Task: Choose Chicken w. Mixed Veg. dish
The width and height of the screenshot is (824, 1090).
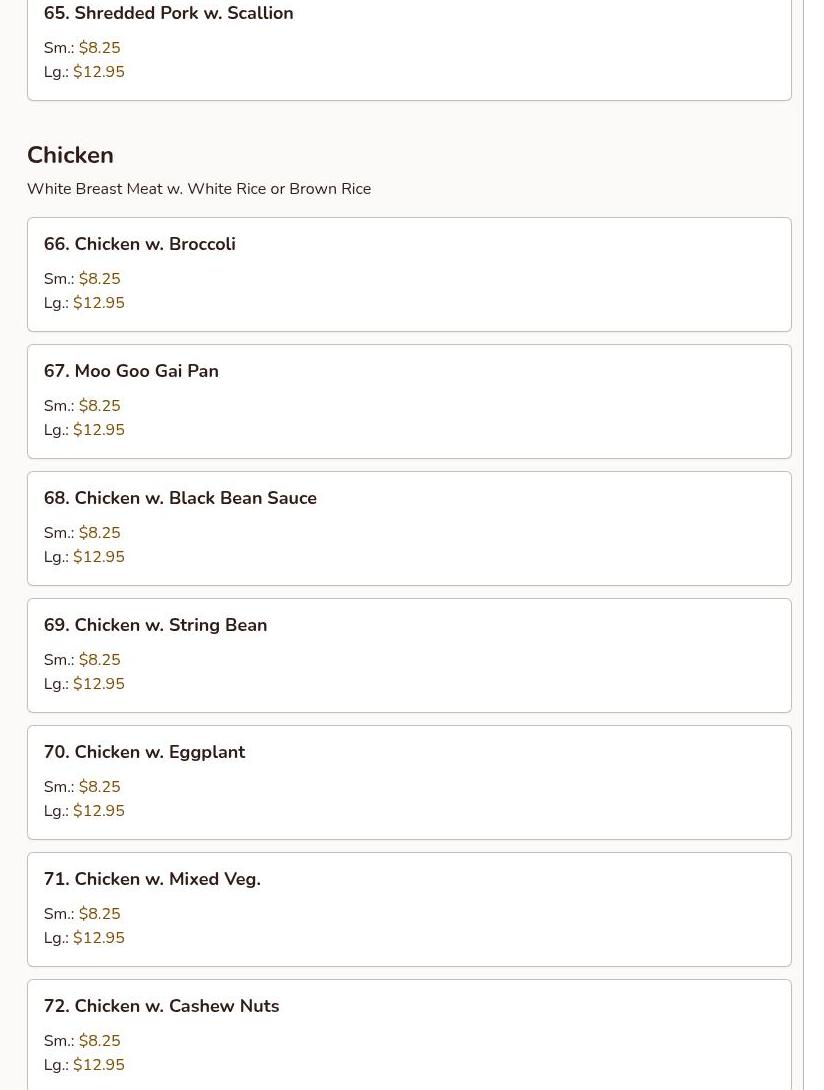Action: [x=409, y=909]
